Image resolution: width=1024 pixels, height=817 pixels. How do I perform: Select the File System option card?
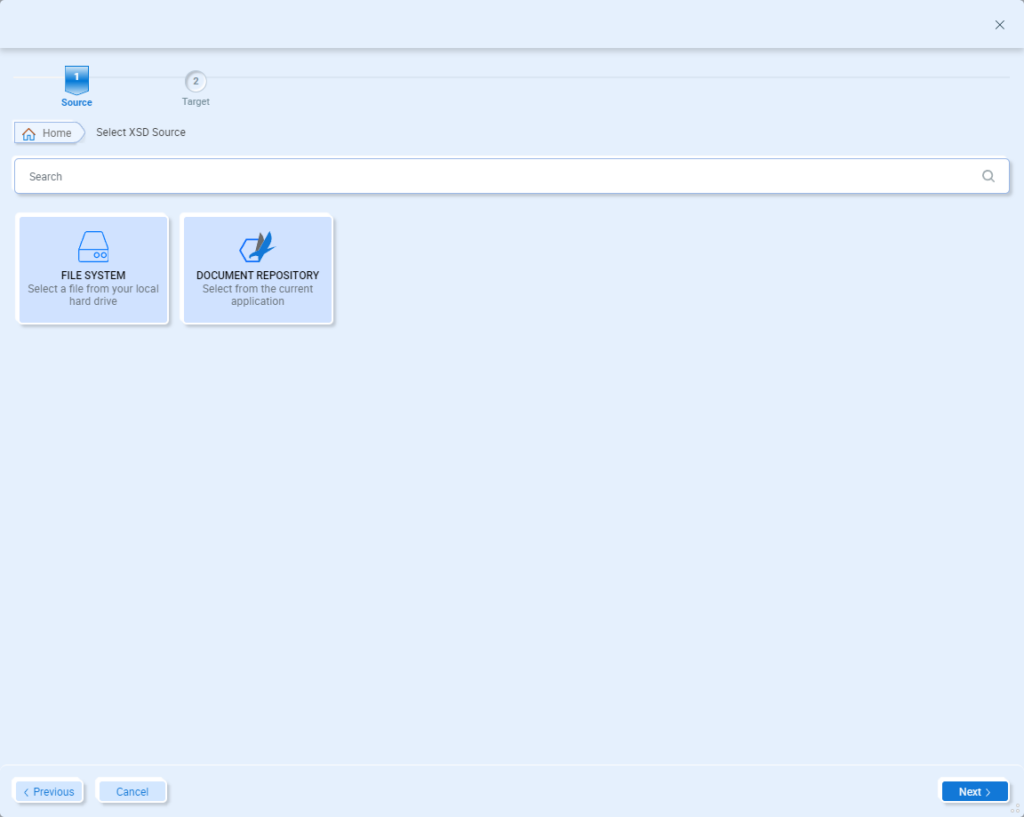click(93, 270)
